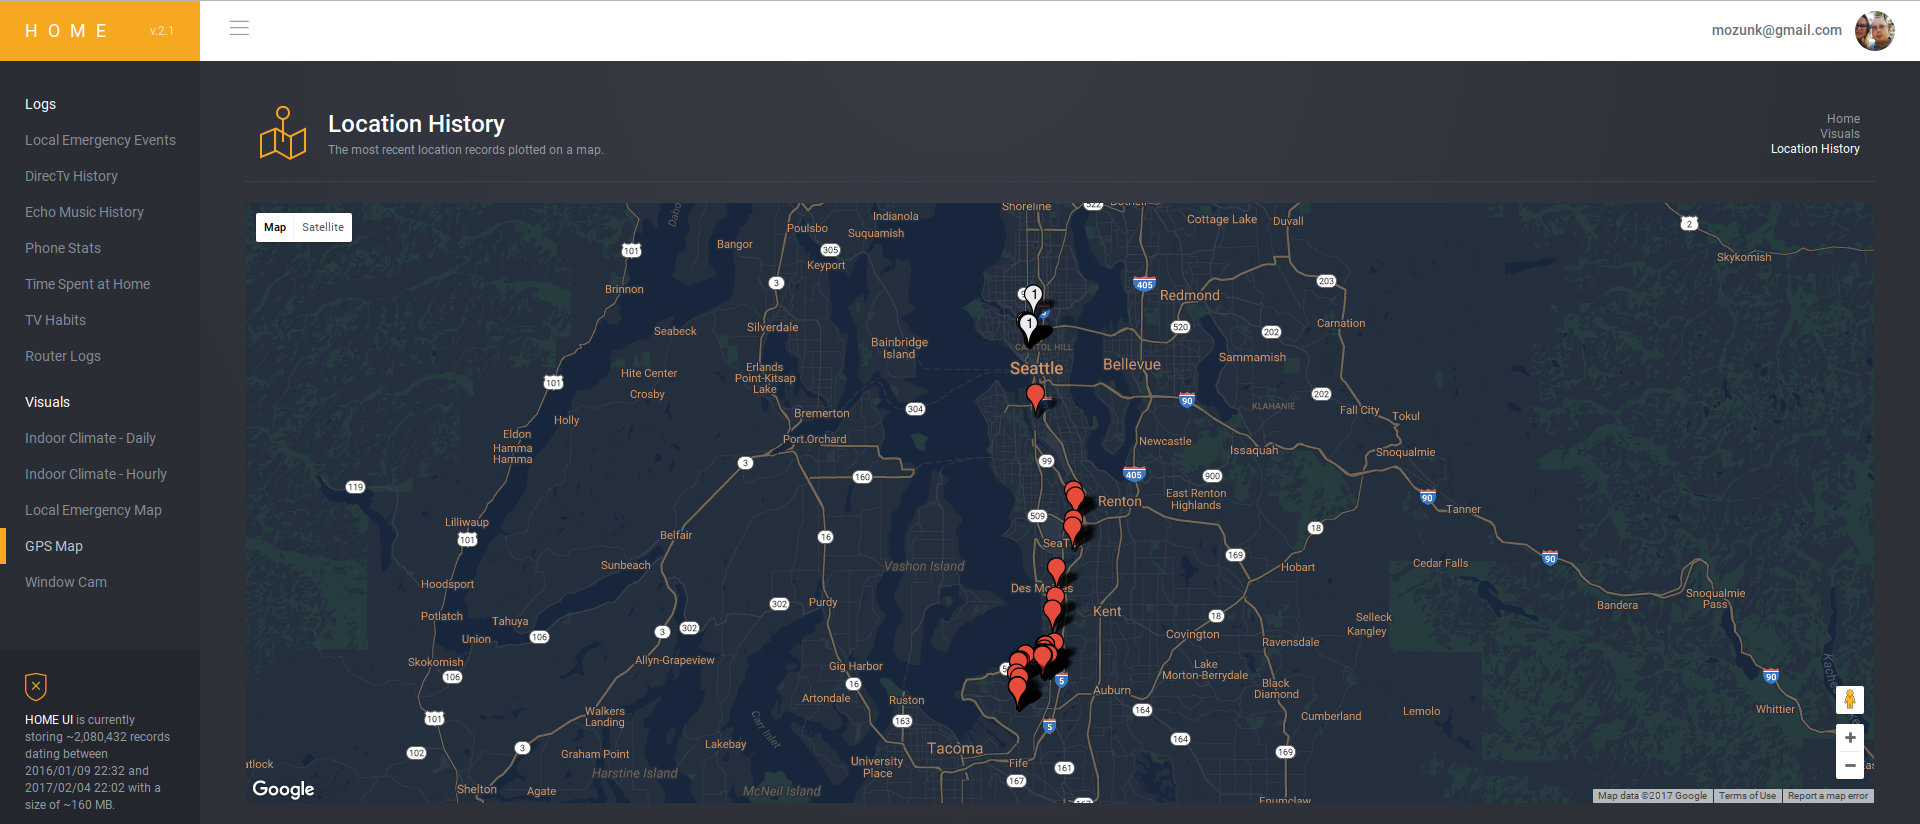Click the Location History page title

pos(416,124)
